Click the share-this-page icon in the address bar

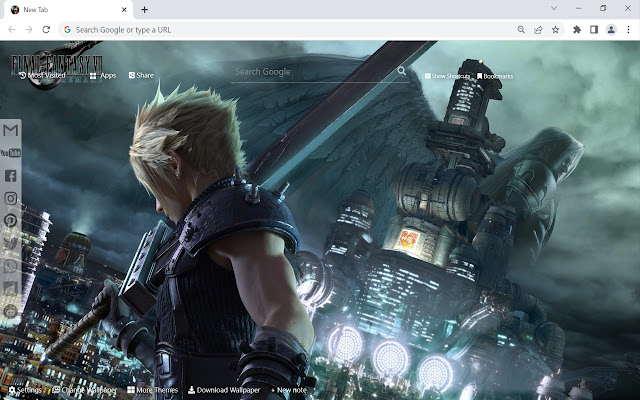pos(538,29)
